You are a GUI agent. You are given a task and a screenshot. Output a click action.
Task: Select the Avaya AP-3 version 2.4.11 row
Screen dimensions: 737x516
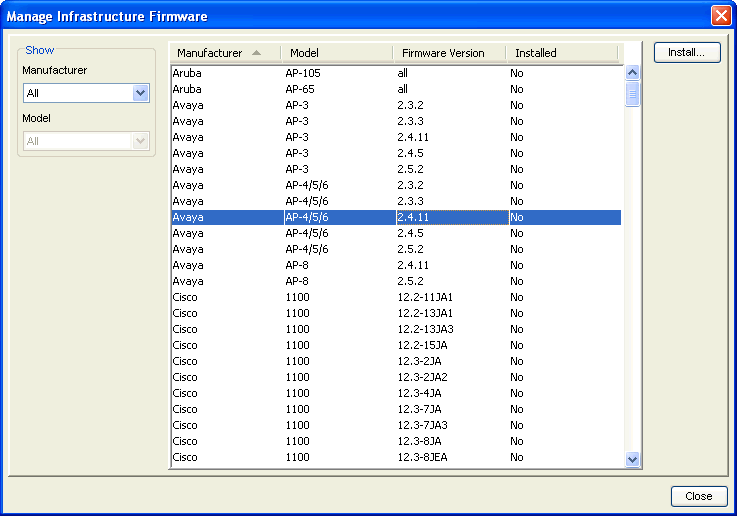tap(395, 137)
